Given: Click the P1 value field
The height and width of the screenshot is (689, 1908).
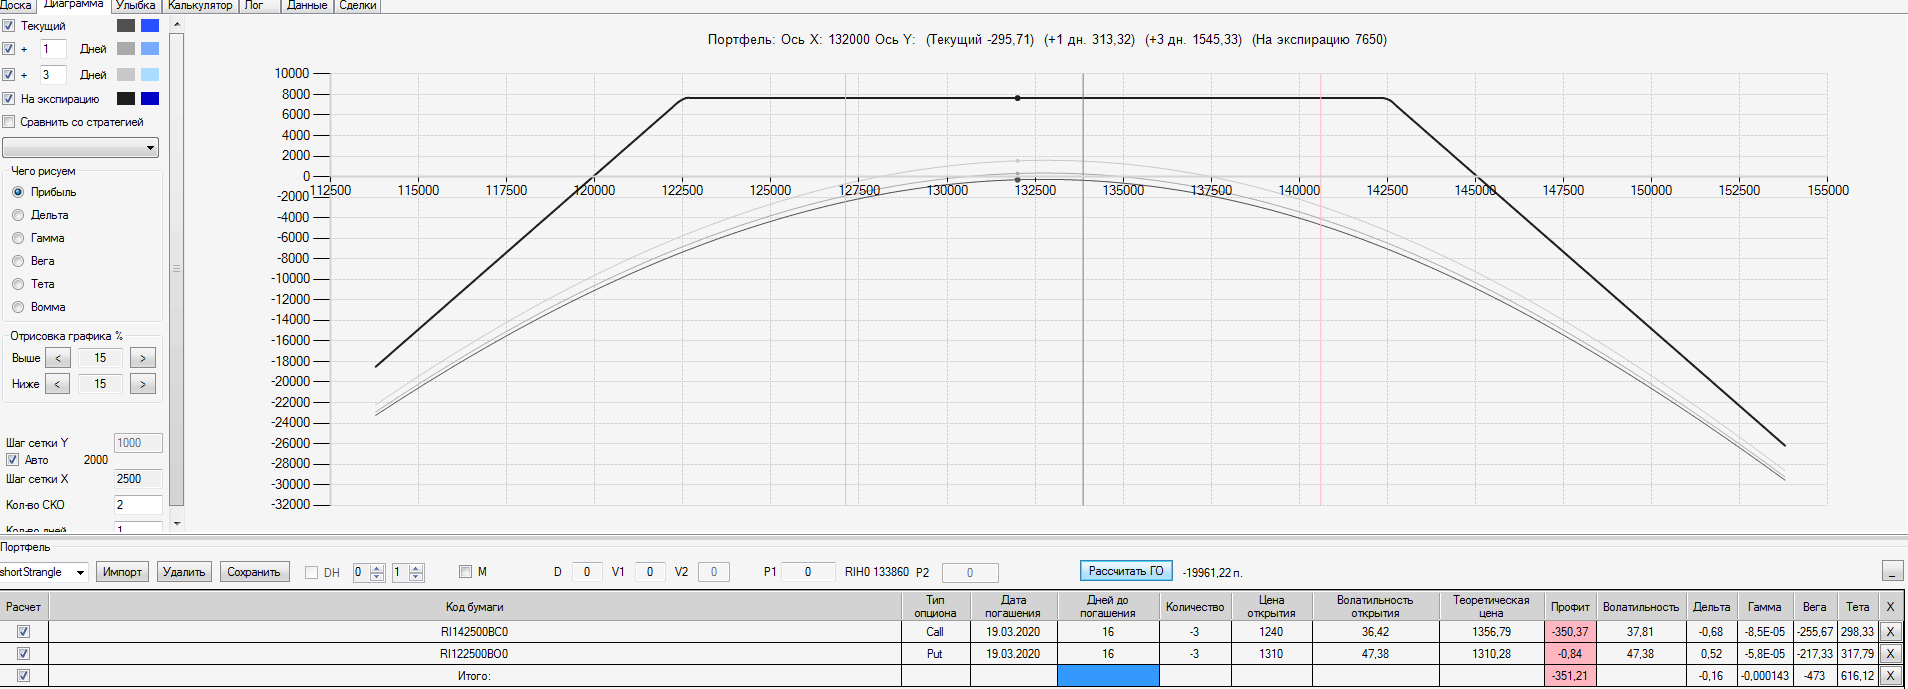Looking at the screenshot, I should [808, 572].
